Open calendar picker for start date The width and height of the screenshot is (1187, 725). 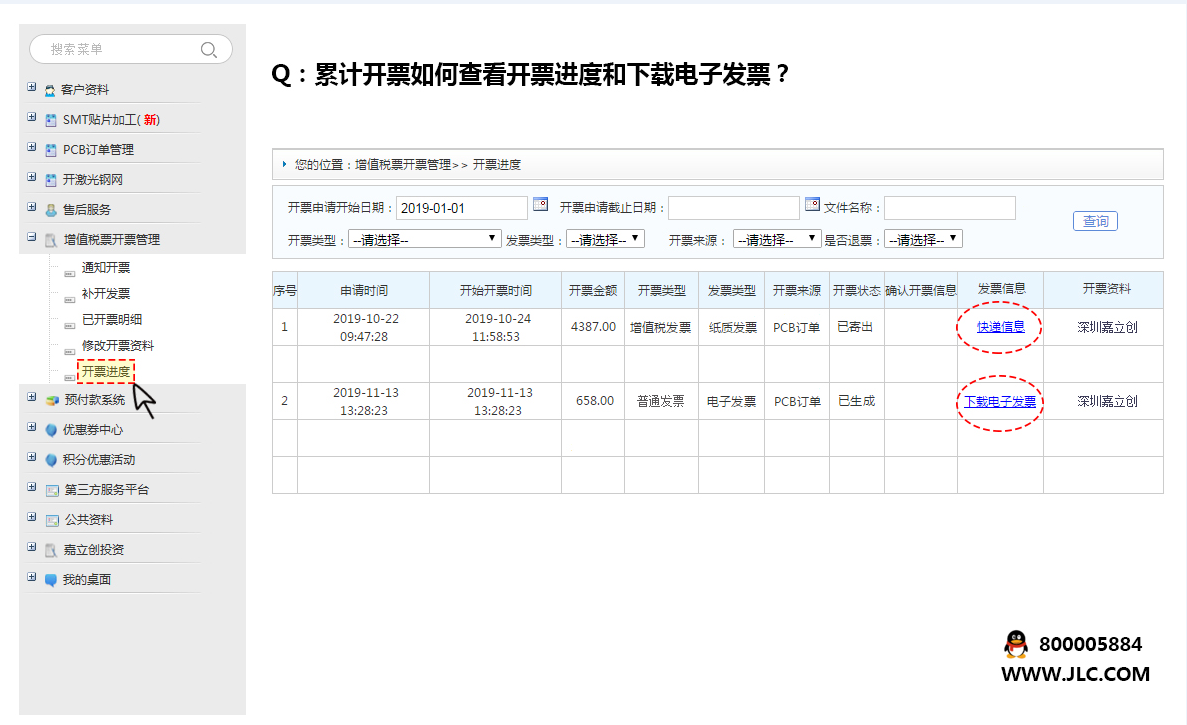coord(540,204)
